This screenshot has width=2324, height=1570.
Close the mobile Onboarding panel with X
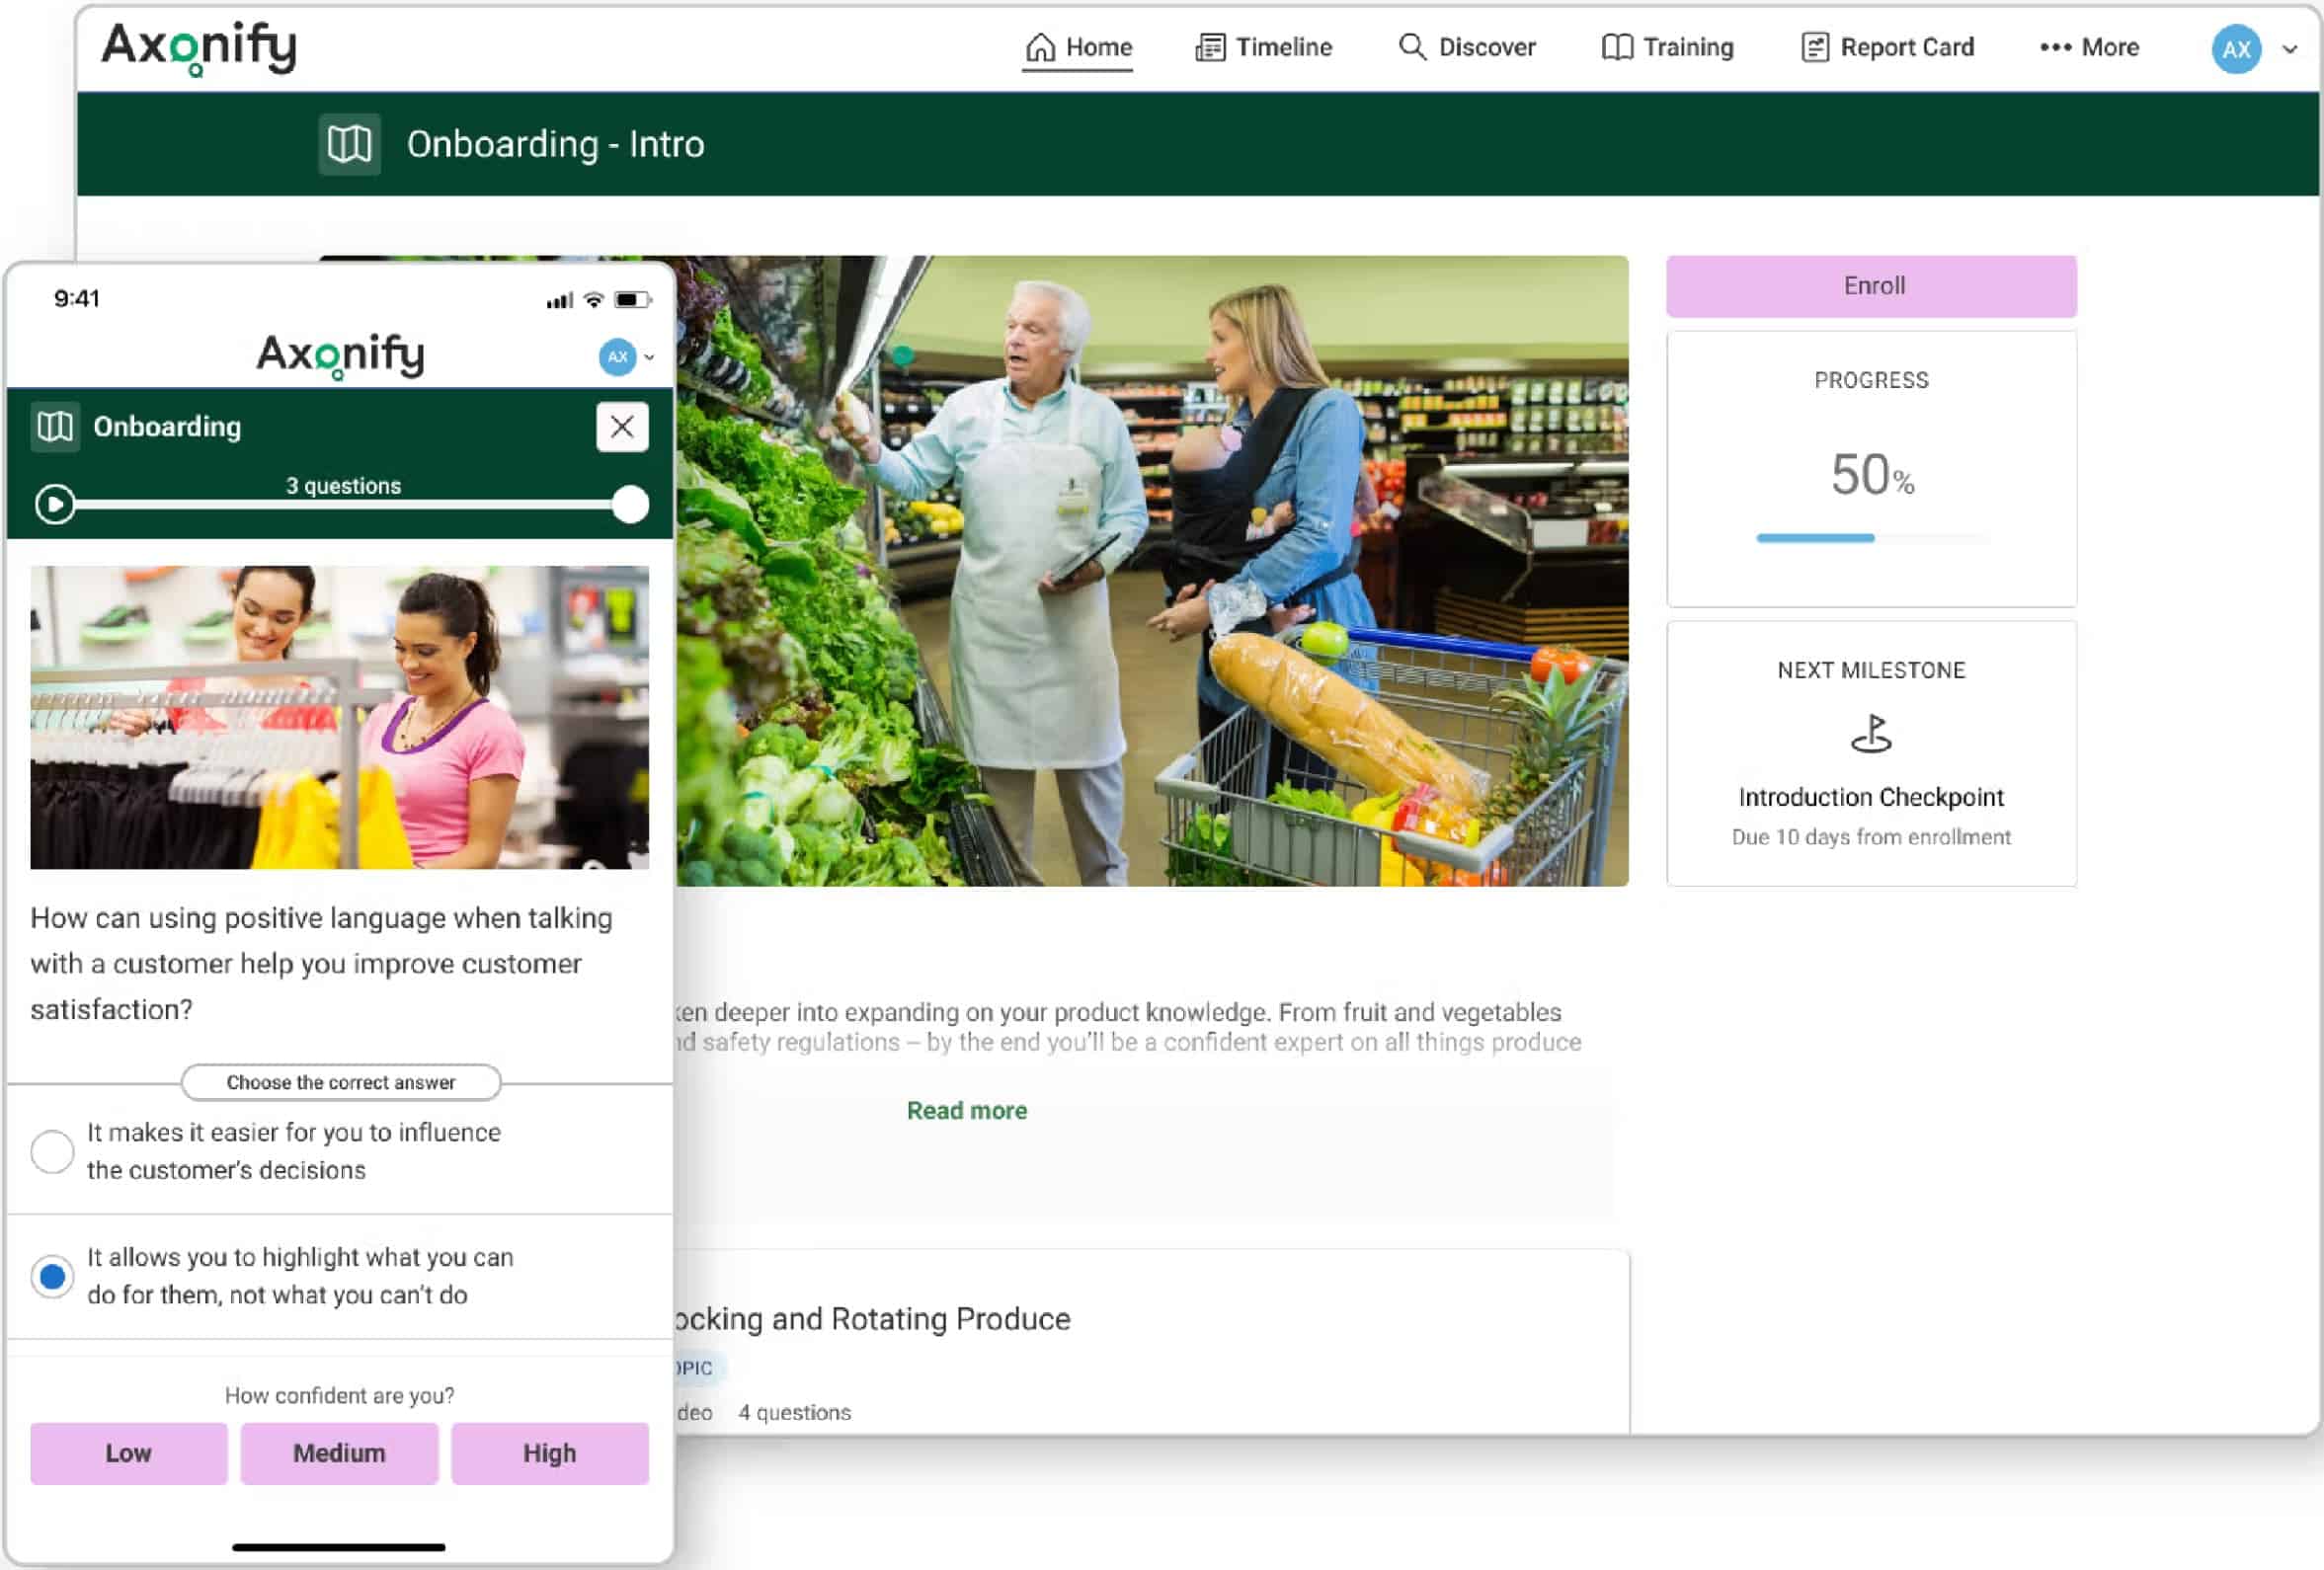[x=622, y=427]
